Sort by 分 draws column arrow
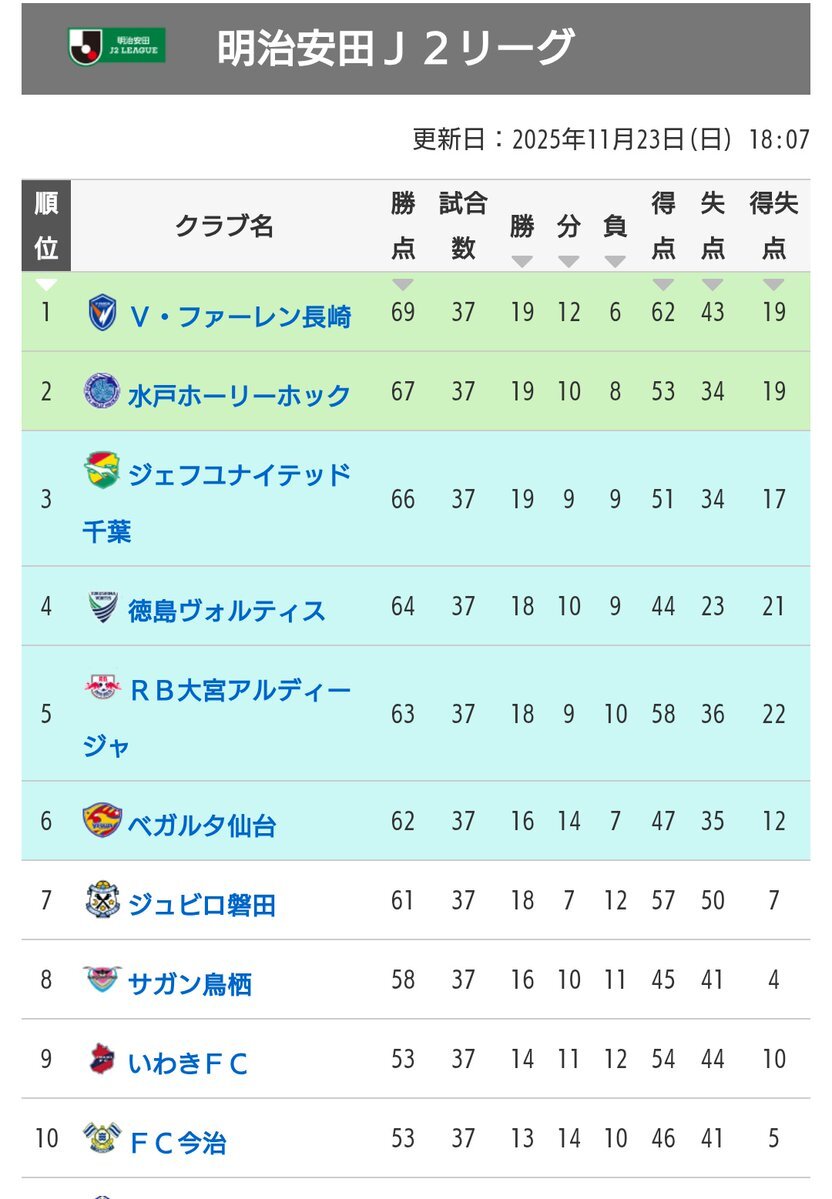 point(569,262)
